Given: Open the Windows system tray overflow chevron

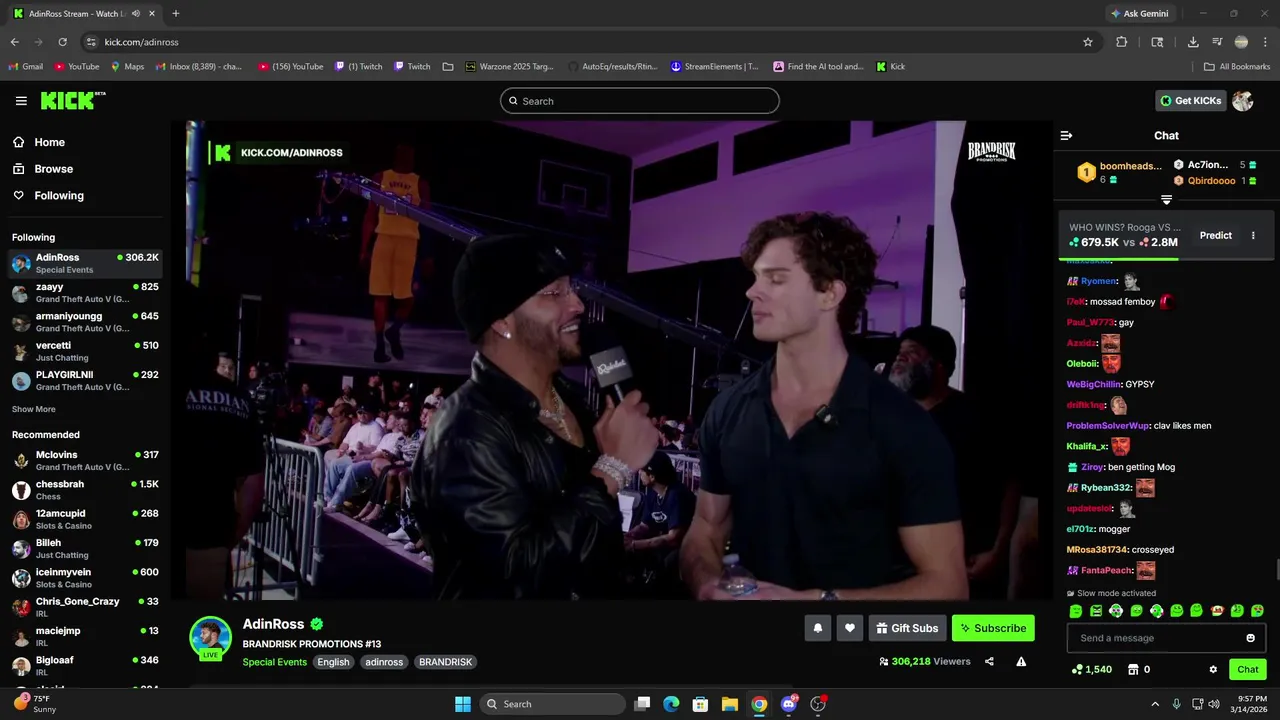Looking at the screenshot, I should pos(1155,704).
